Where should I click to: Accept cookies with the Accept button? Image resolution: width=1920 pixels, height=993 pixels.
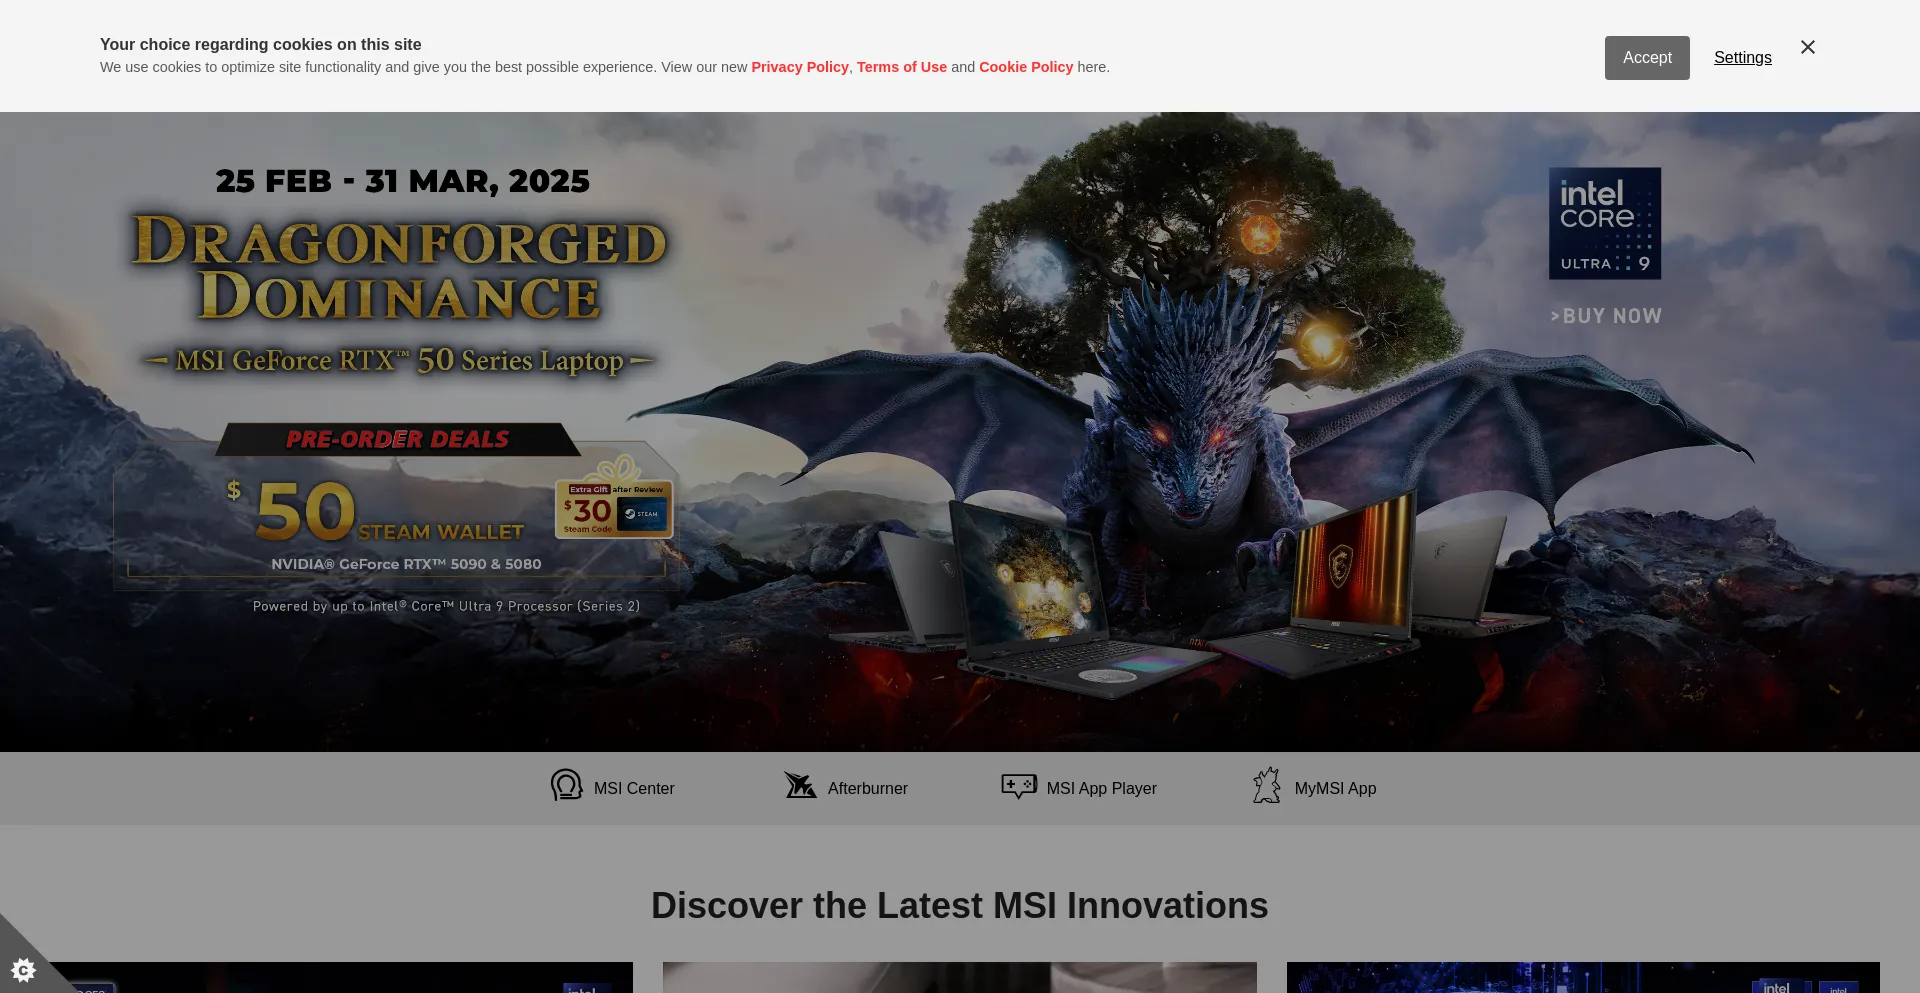1647,58
